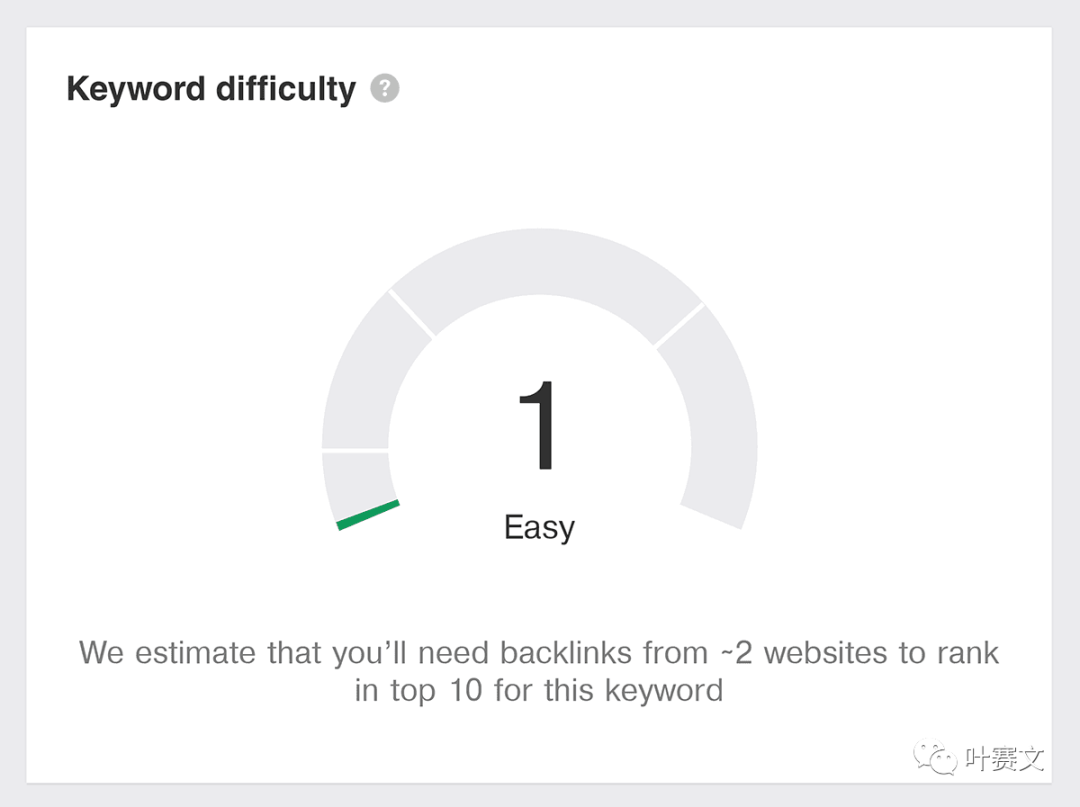Click the word 'backlinks' in description

tap(565, 653)
